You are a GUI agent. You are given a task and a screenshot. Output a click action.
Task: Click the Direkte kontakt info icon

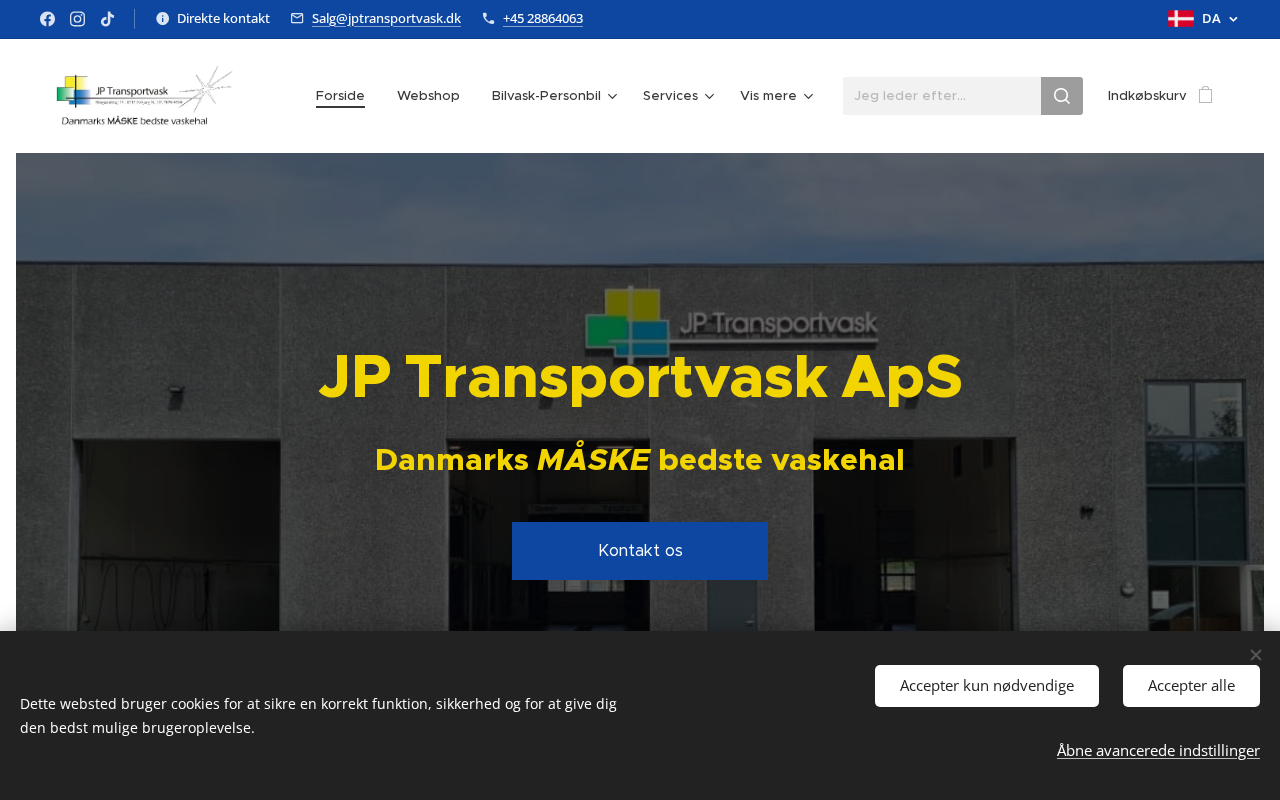163,18
